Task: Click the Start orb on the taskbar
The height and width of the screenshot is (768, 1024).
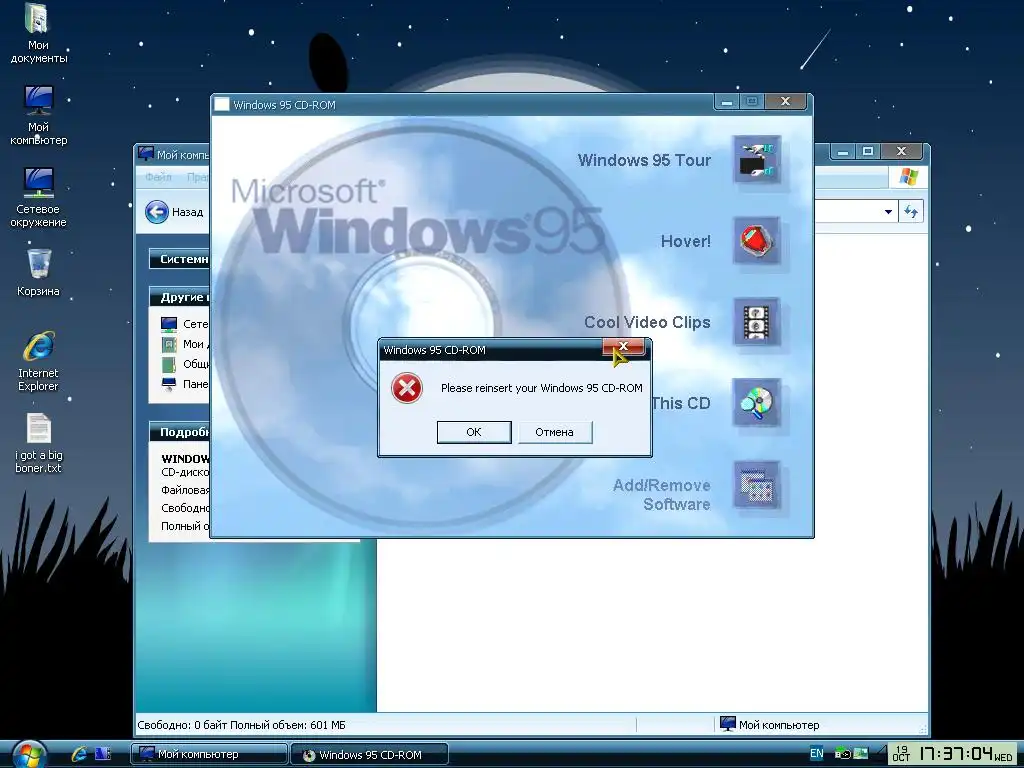Action: 29,755
